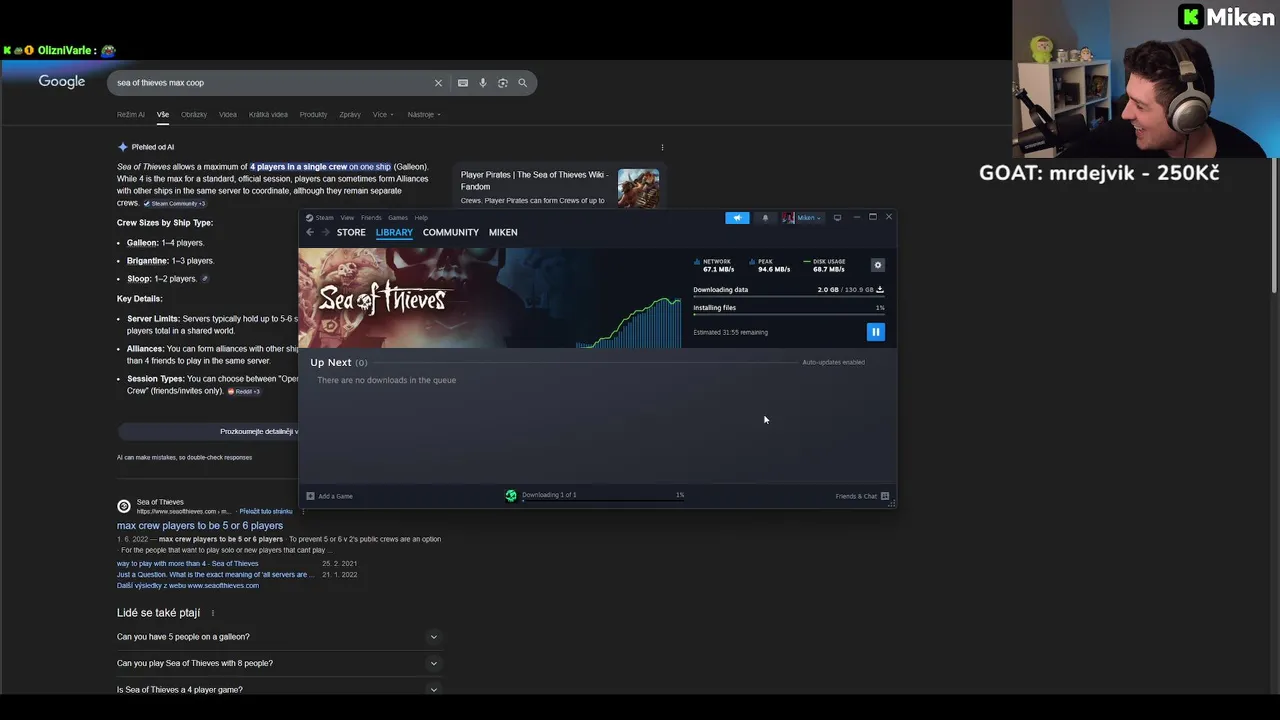Clear the Google search box with X
Viewport: 1280px width, 720px height.
(x=437, y=83)
